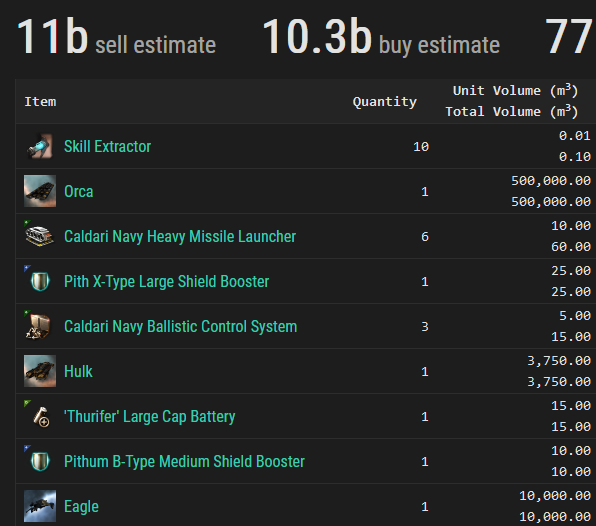The width and height of the screenshot is (596, 526).
Task: Open the Pithum B-Type Medium Shield Booster link
Action: pyautogui.click(x=184, y=461)
